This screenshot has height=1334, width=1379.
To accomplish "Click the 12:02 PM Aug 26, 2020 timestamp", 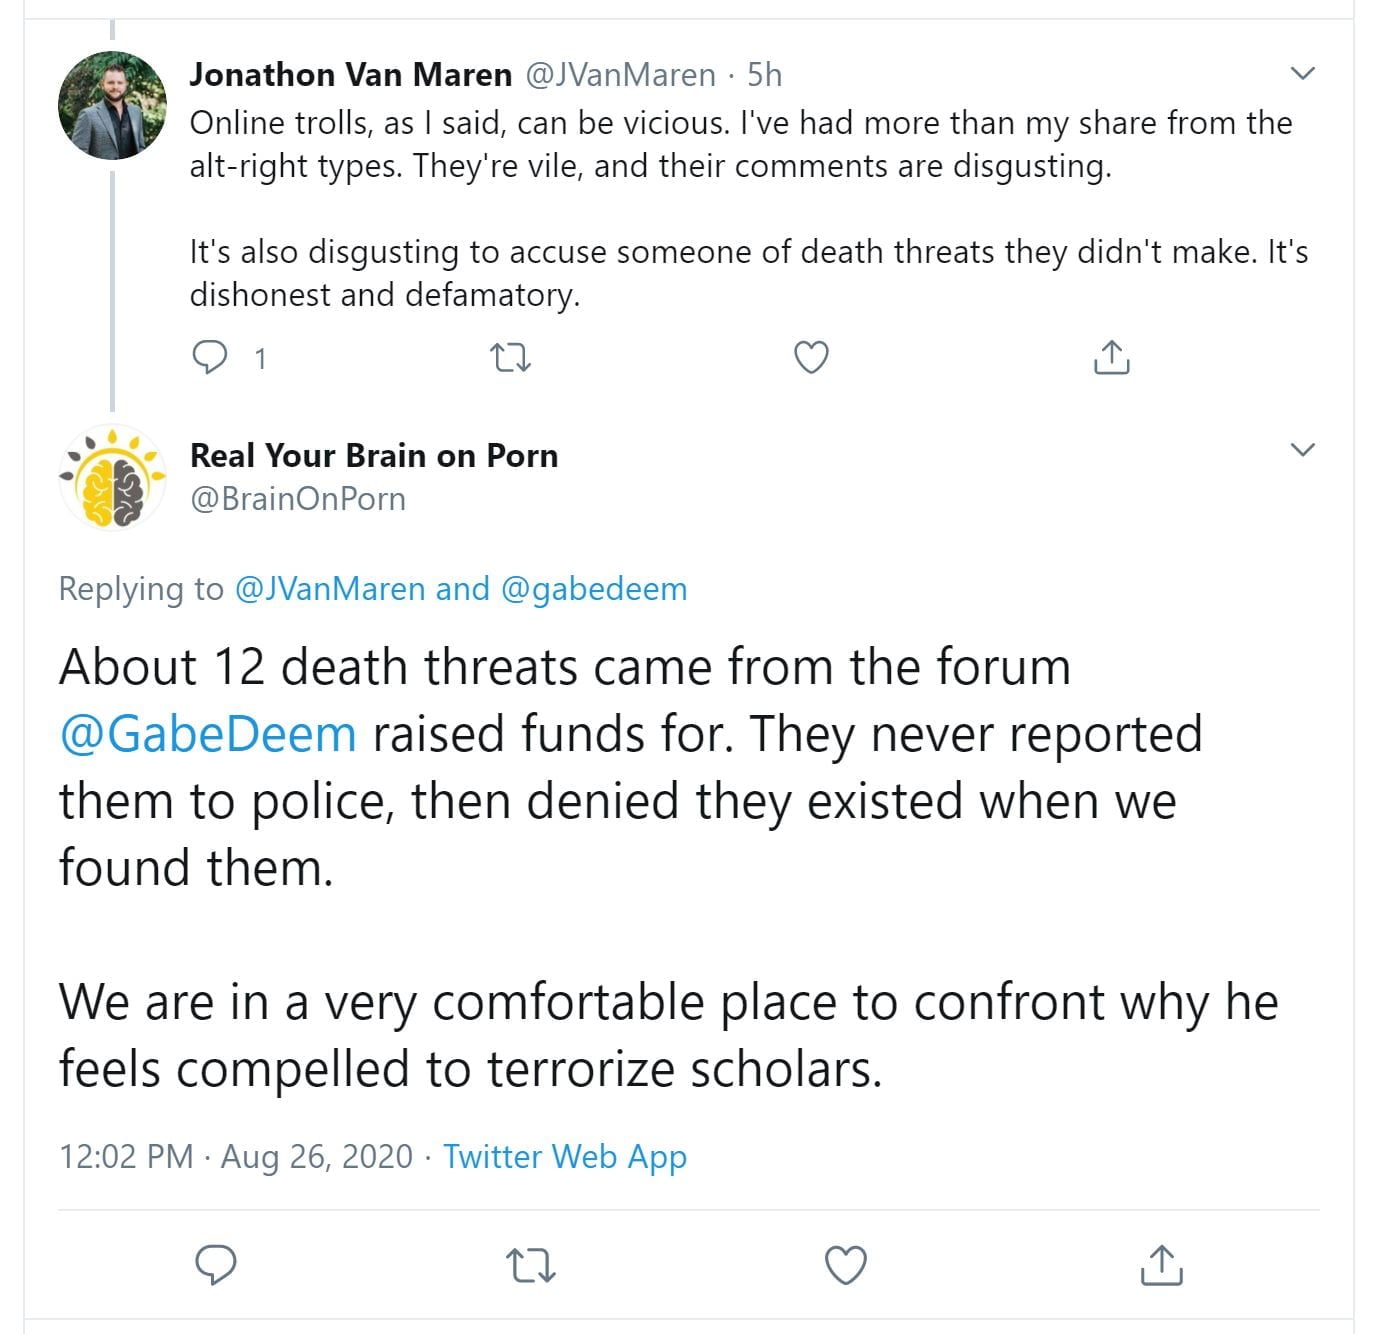I will click(x=236, y=1156).
